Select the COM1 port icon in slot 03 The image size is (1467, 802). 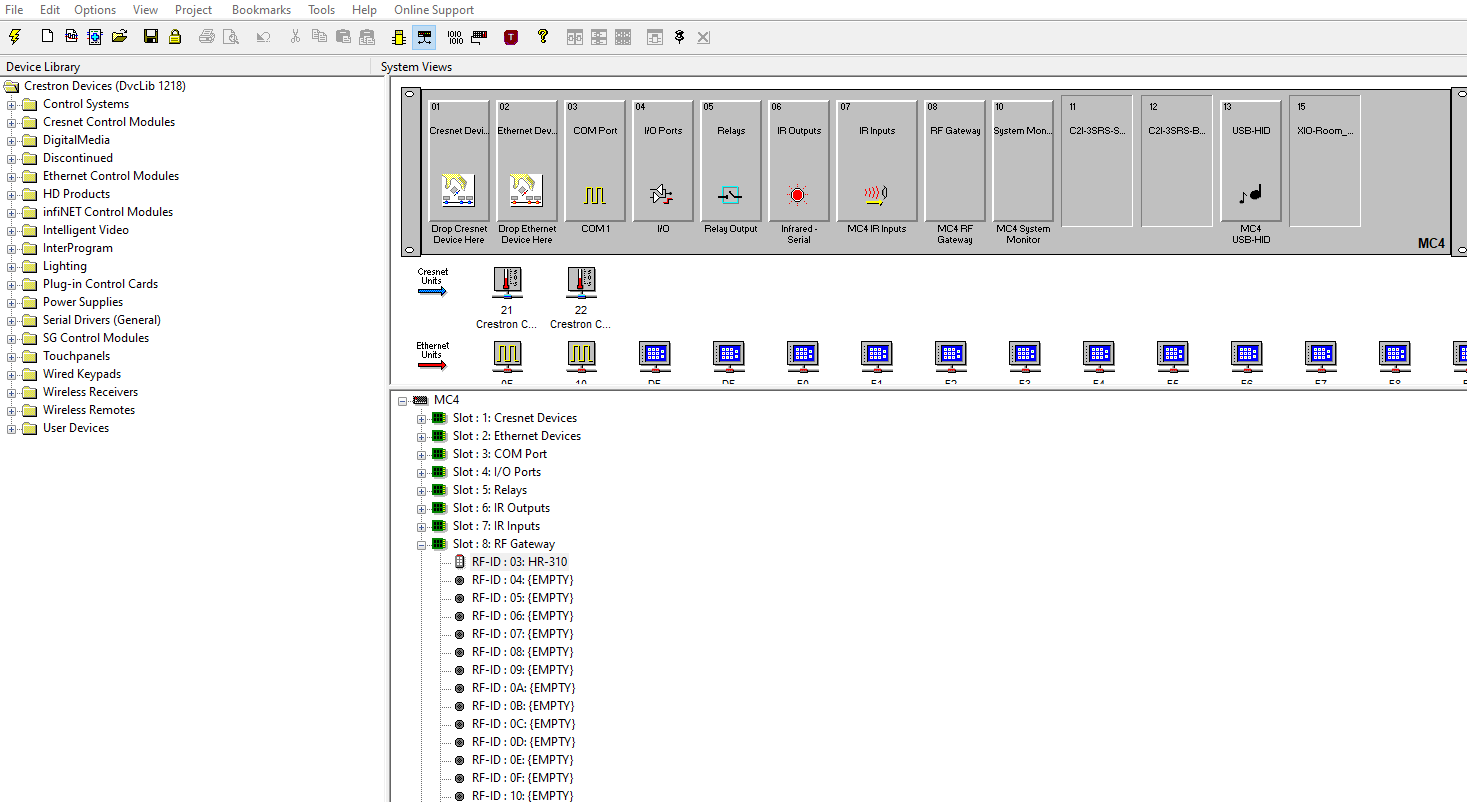[x=595, y=195]
